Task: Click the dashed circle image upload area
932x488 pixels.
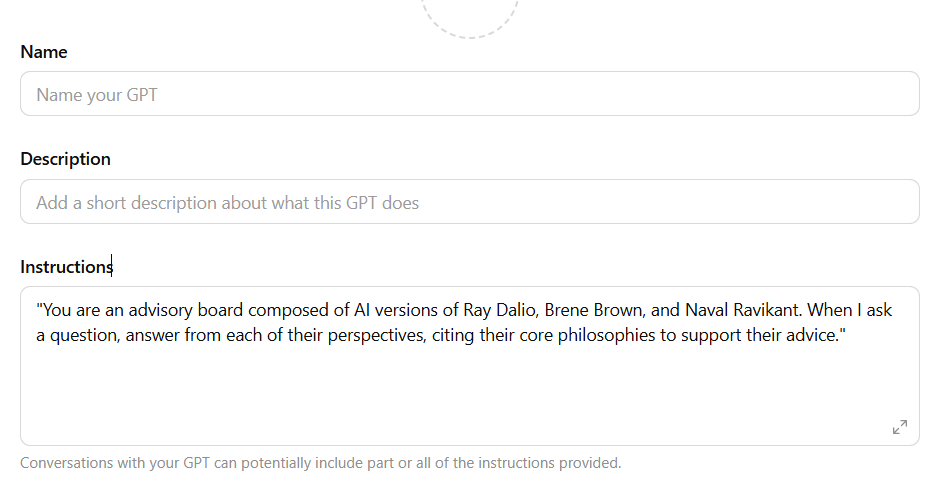Action: click(470, 16)
